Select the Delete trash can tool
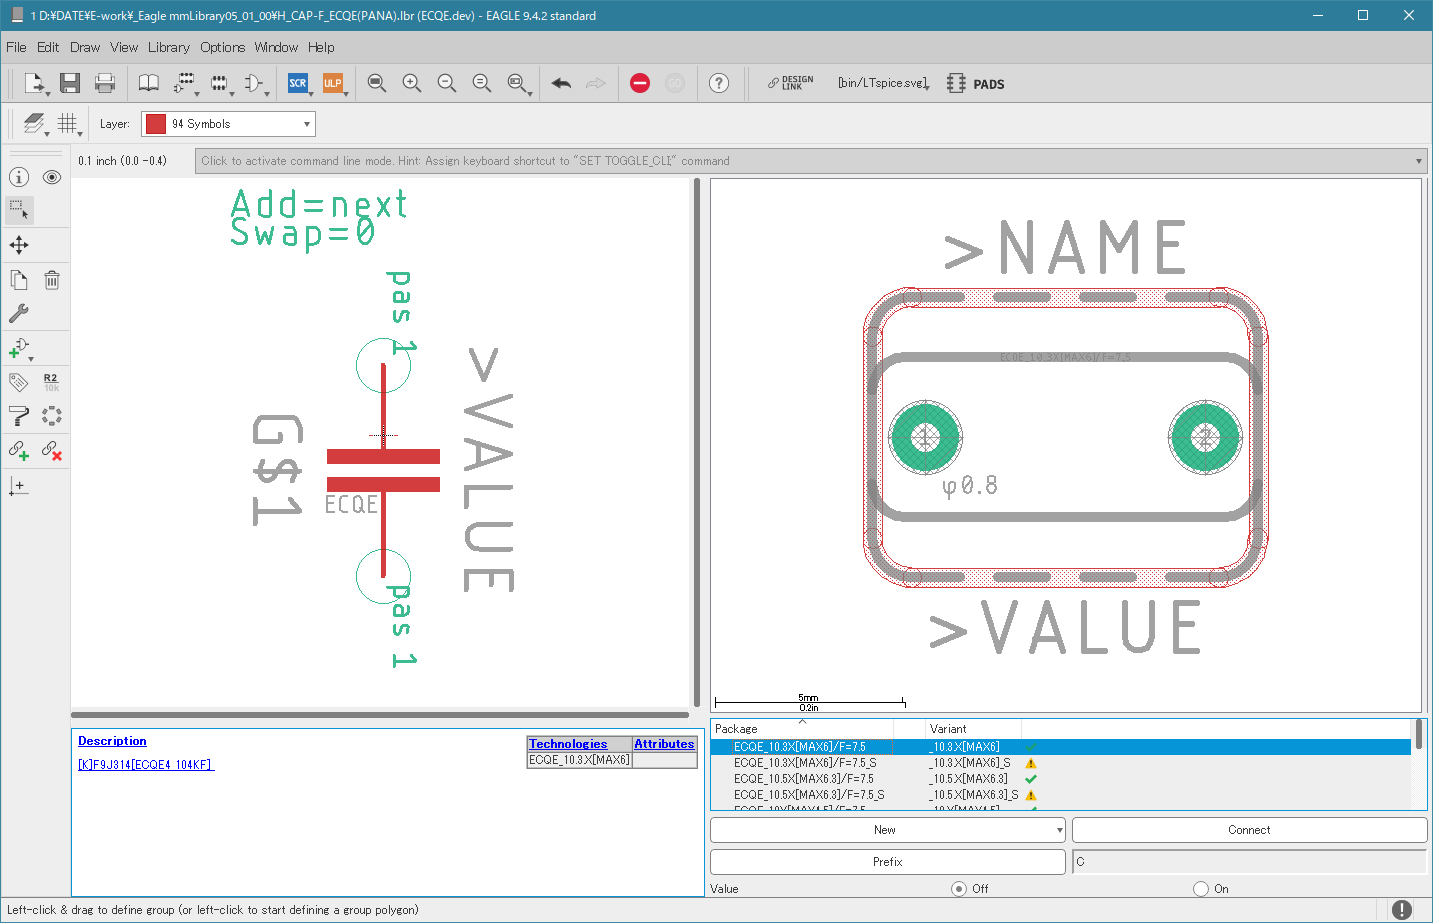 coord(52,280)
